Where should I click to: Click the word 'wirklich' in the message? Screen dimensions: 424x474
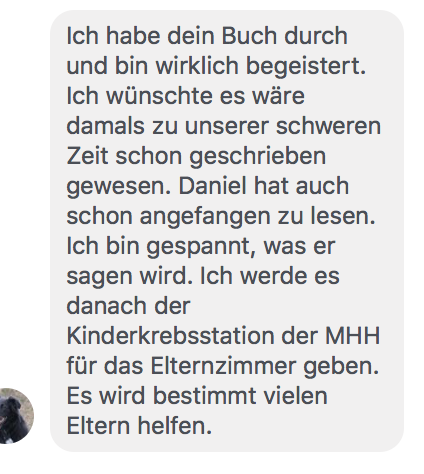(x=197, y=66)
